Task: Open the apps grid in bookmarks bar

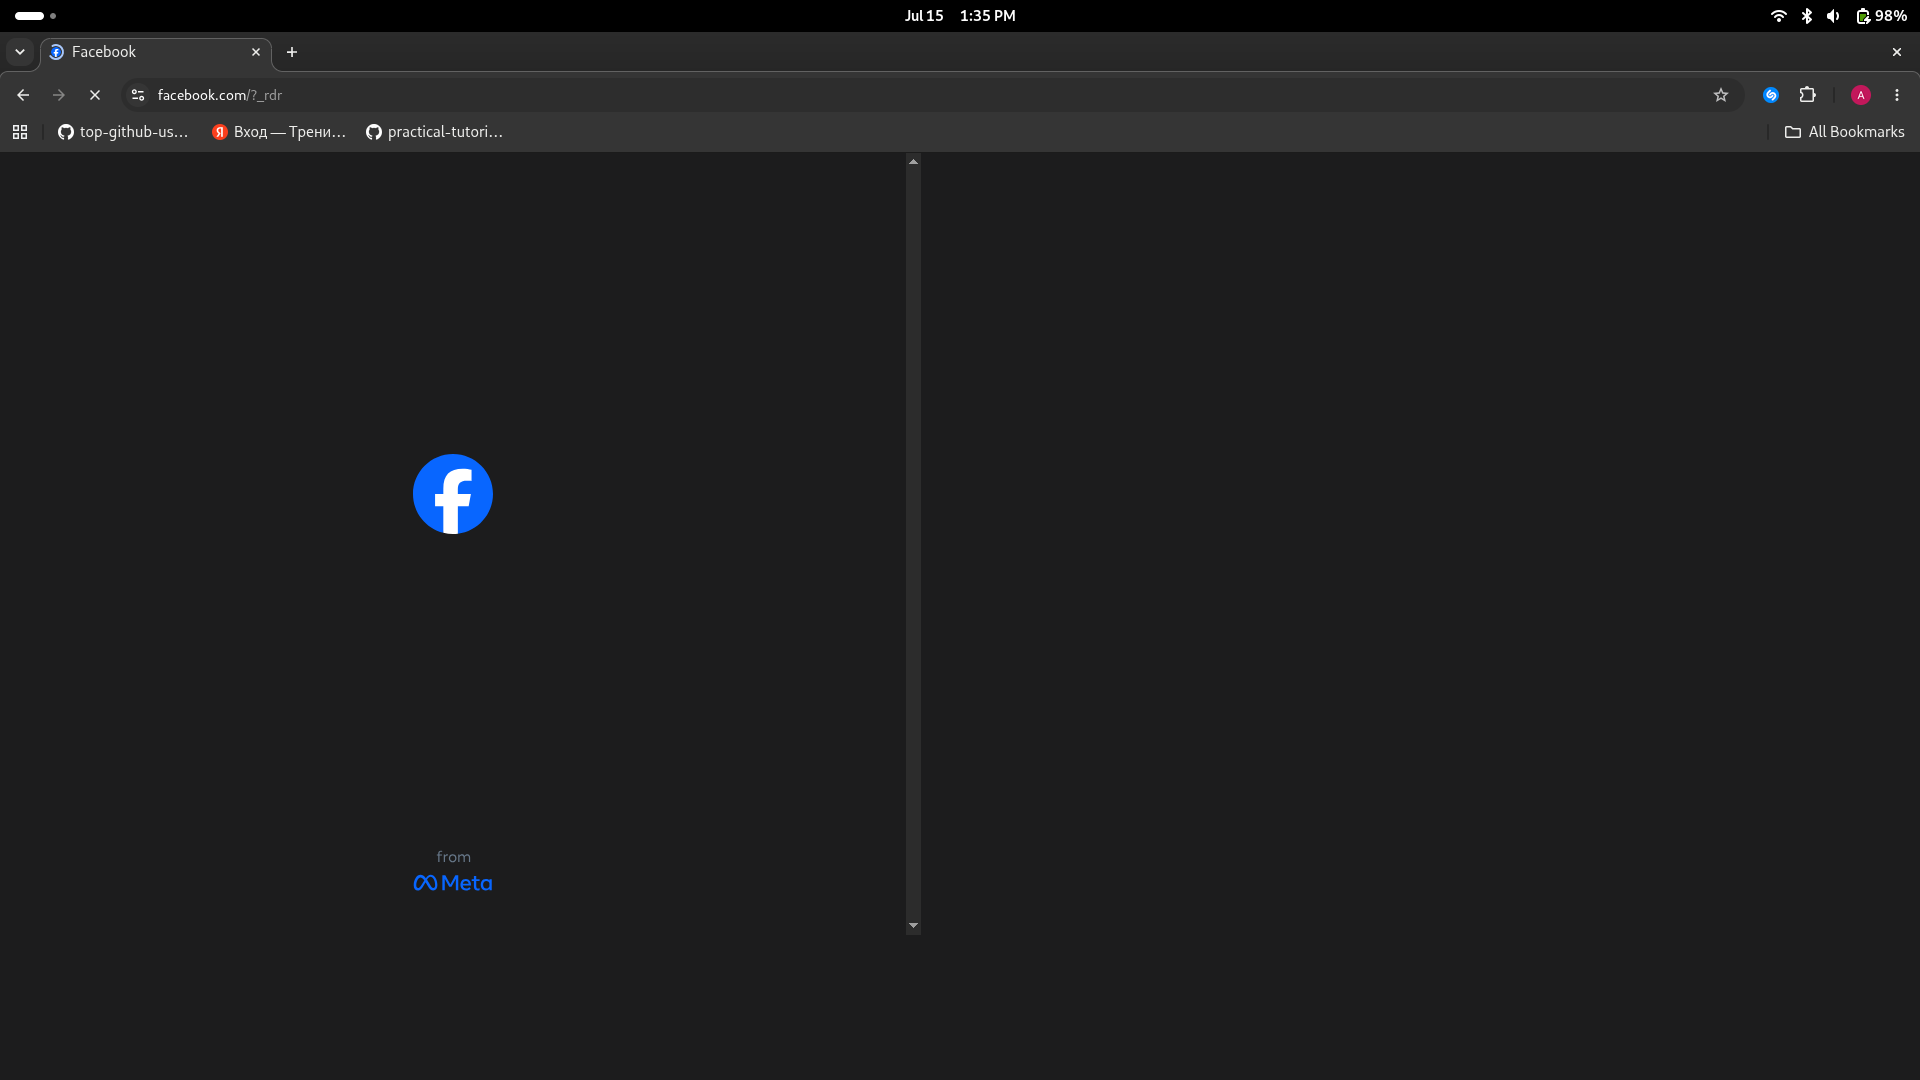Action: tap(20, 132)
